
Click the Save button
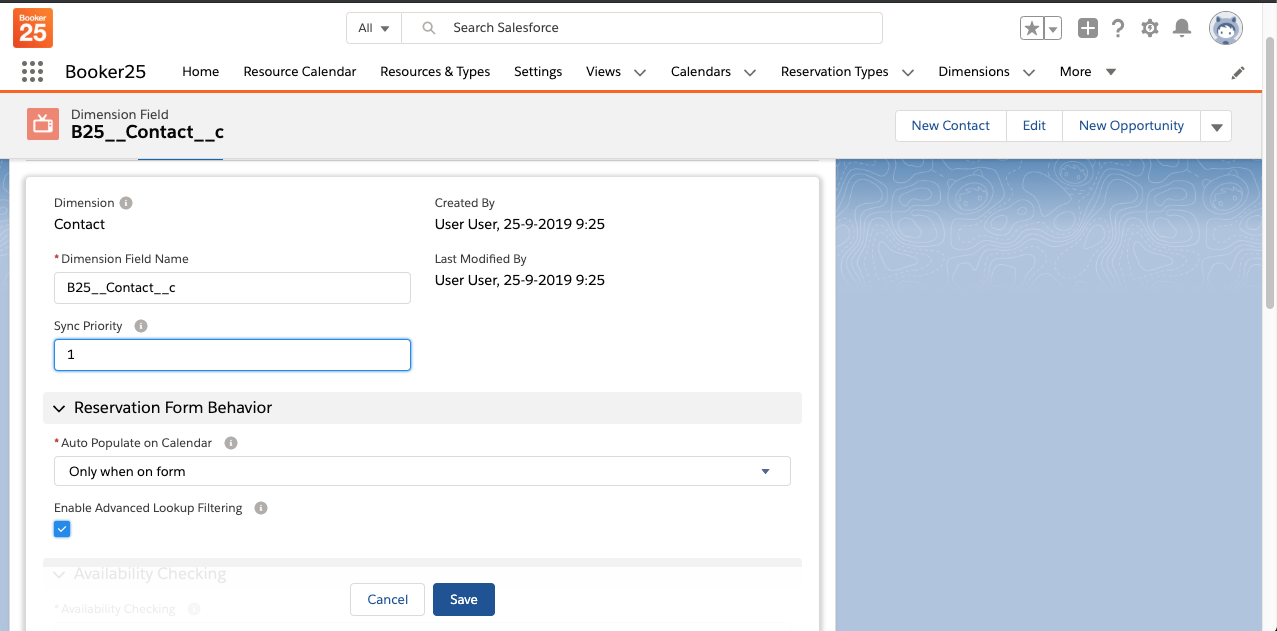click(x=463, y=599)
